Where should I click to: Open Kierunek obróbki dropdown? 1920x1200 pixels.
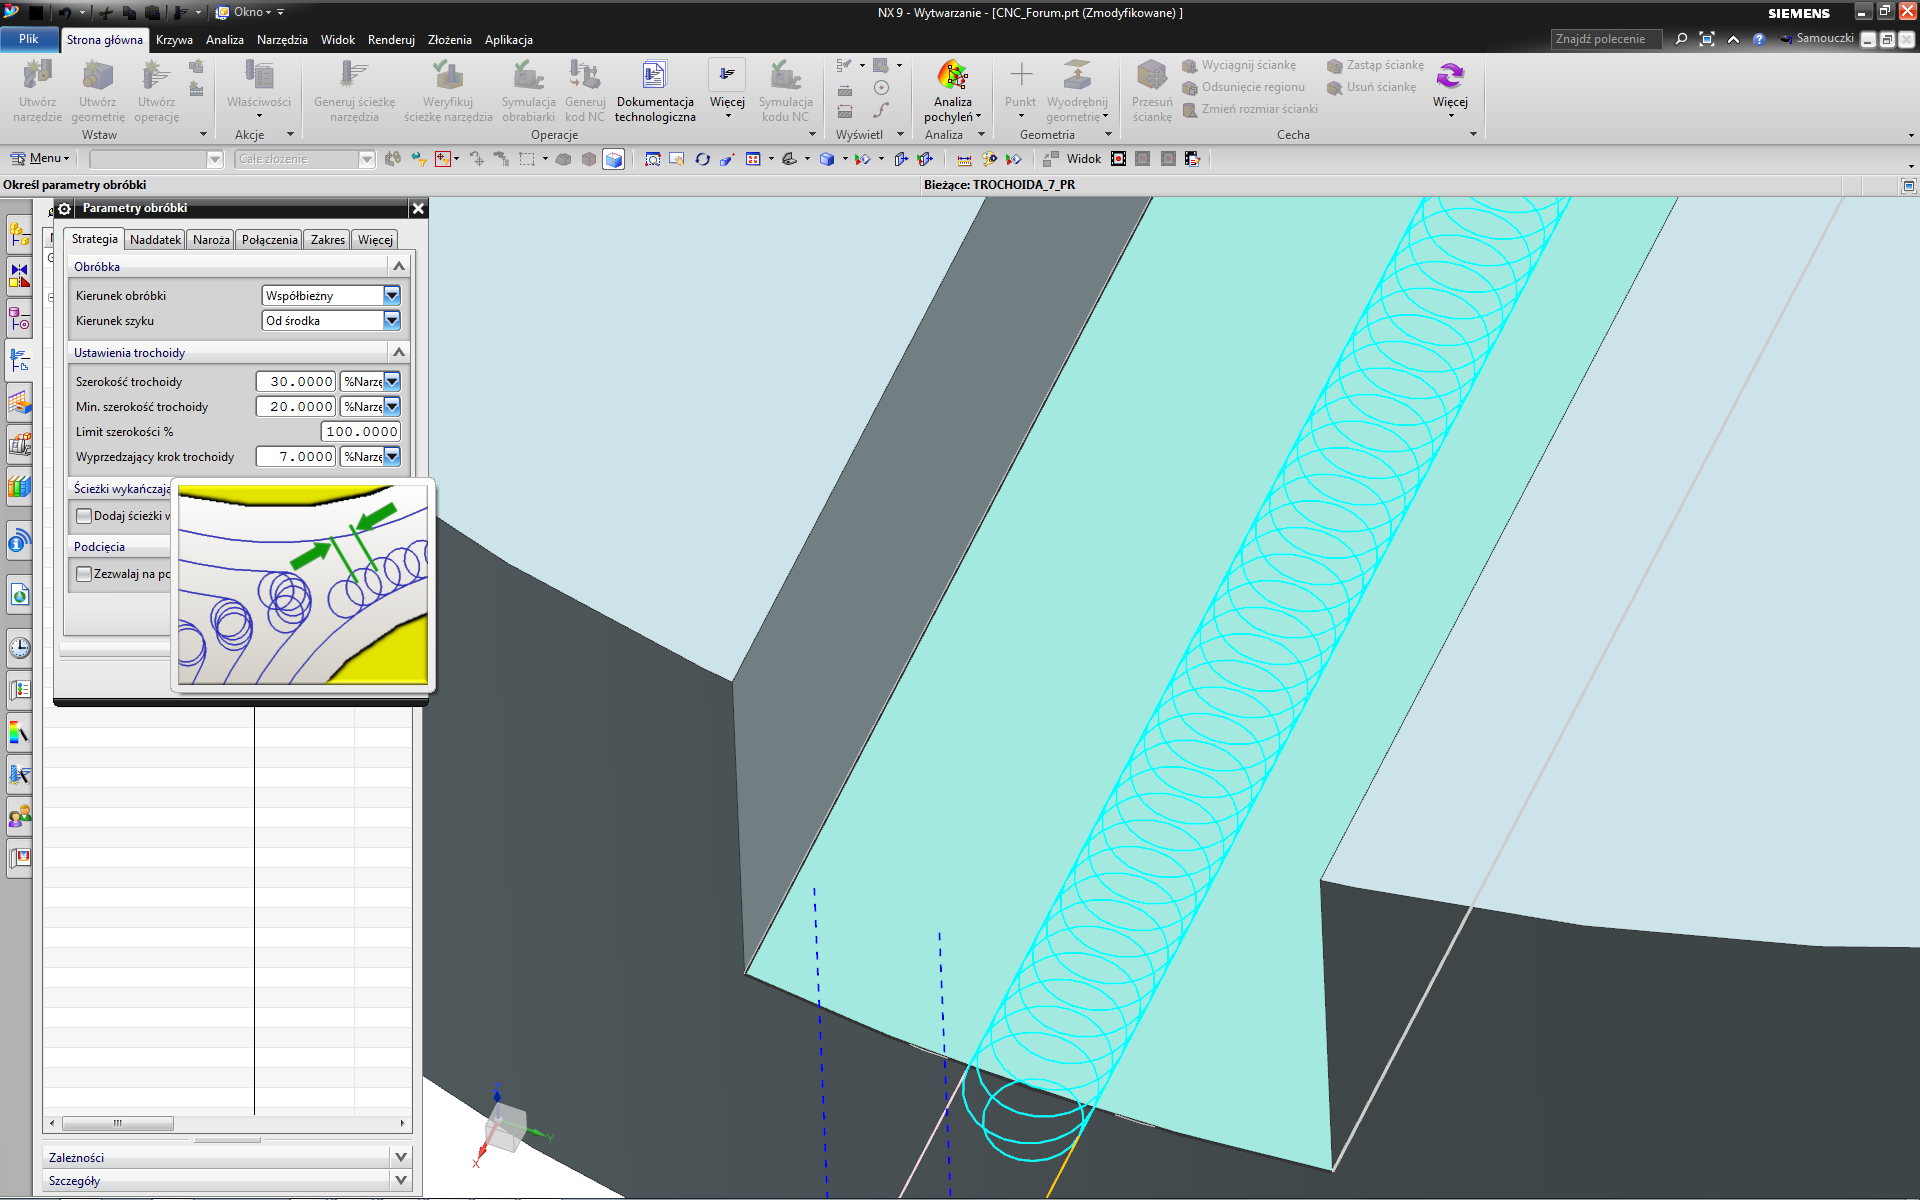pos(392,296)
